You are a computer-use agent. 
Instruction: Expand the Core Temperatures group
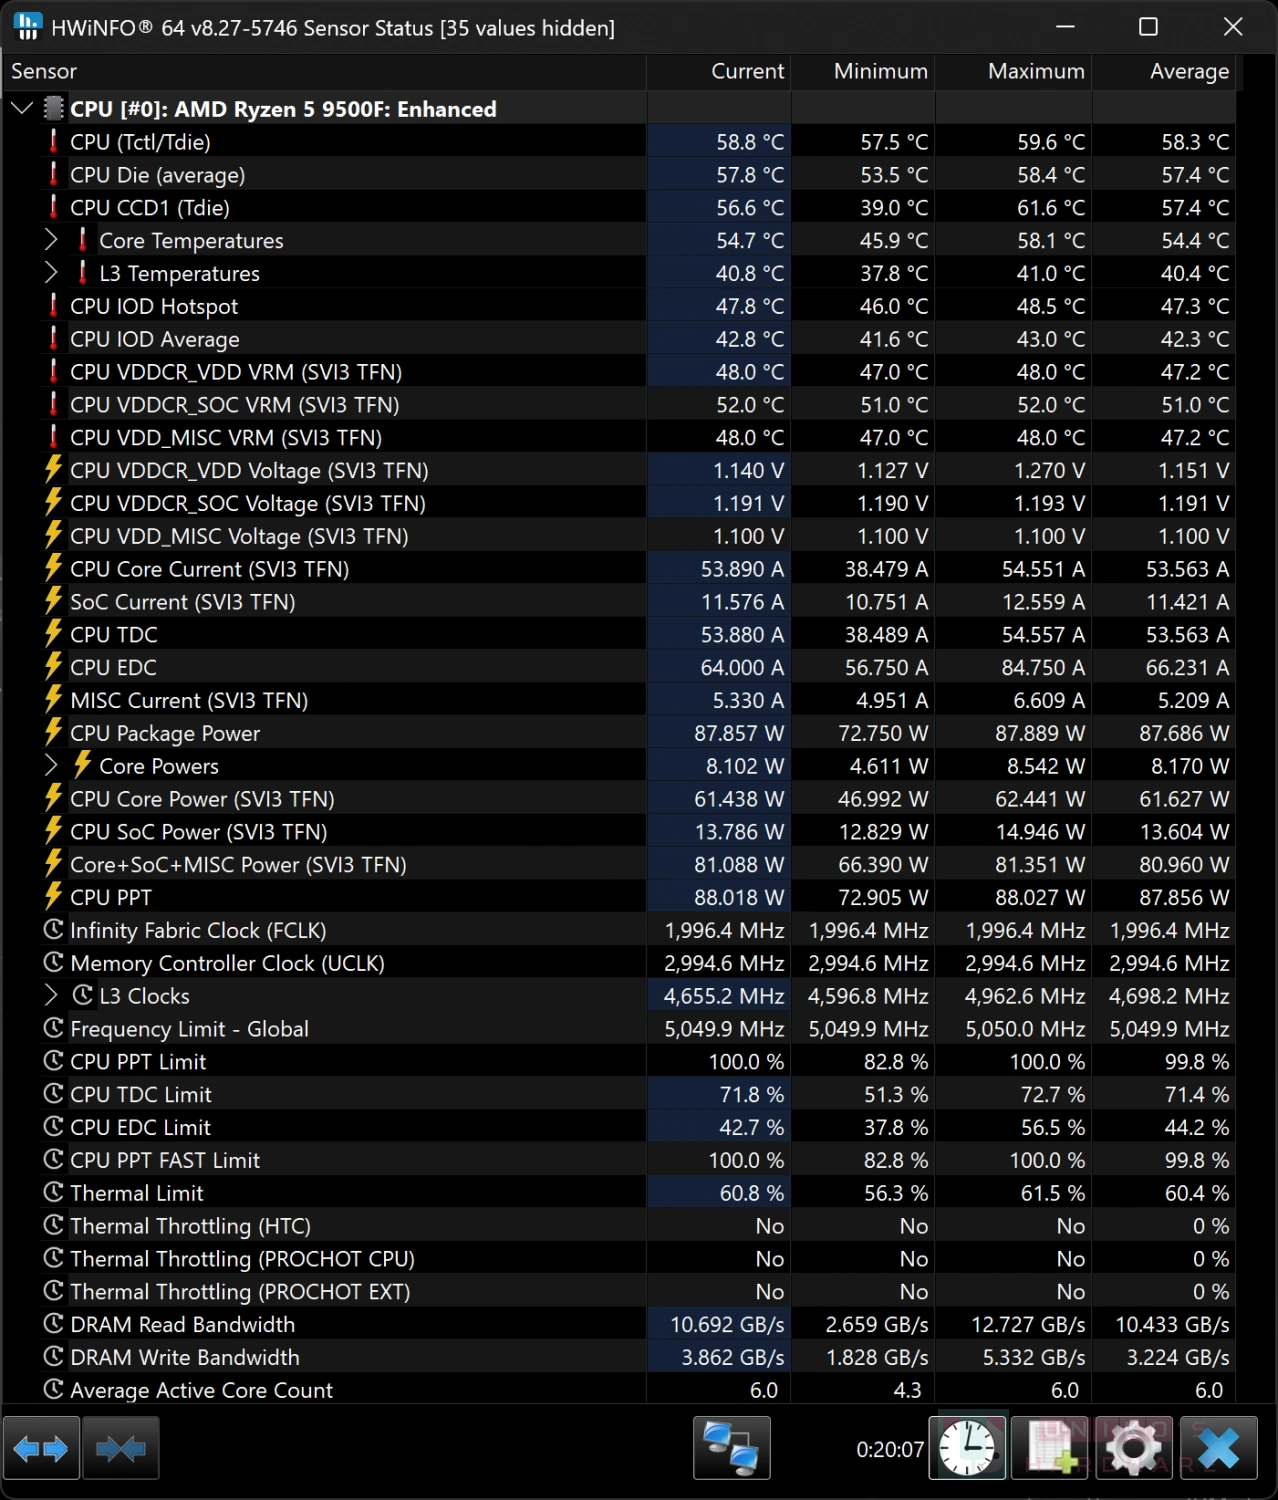click(51, 240)
